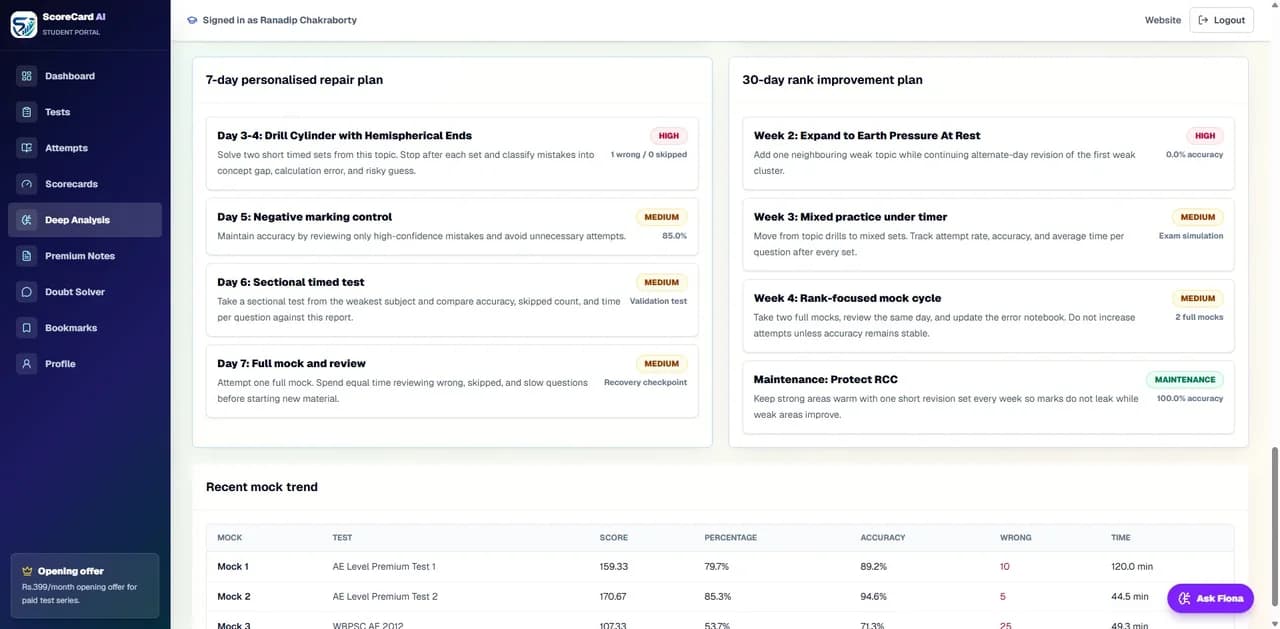Click the 'Exam simulation' label

[1191, 236]
